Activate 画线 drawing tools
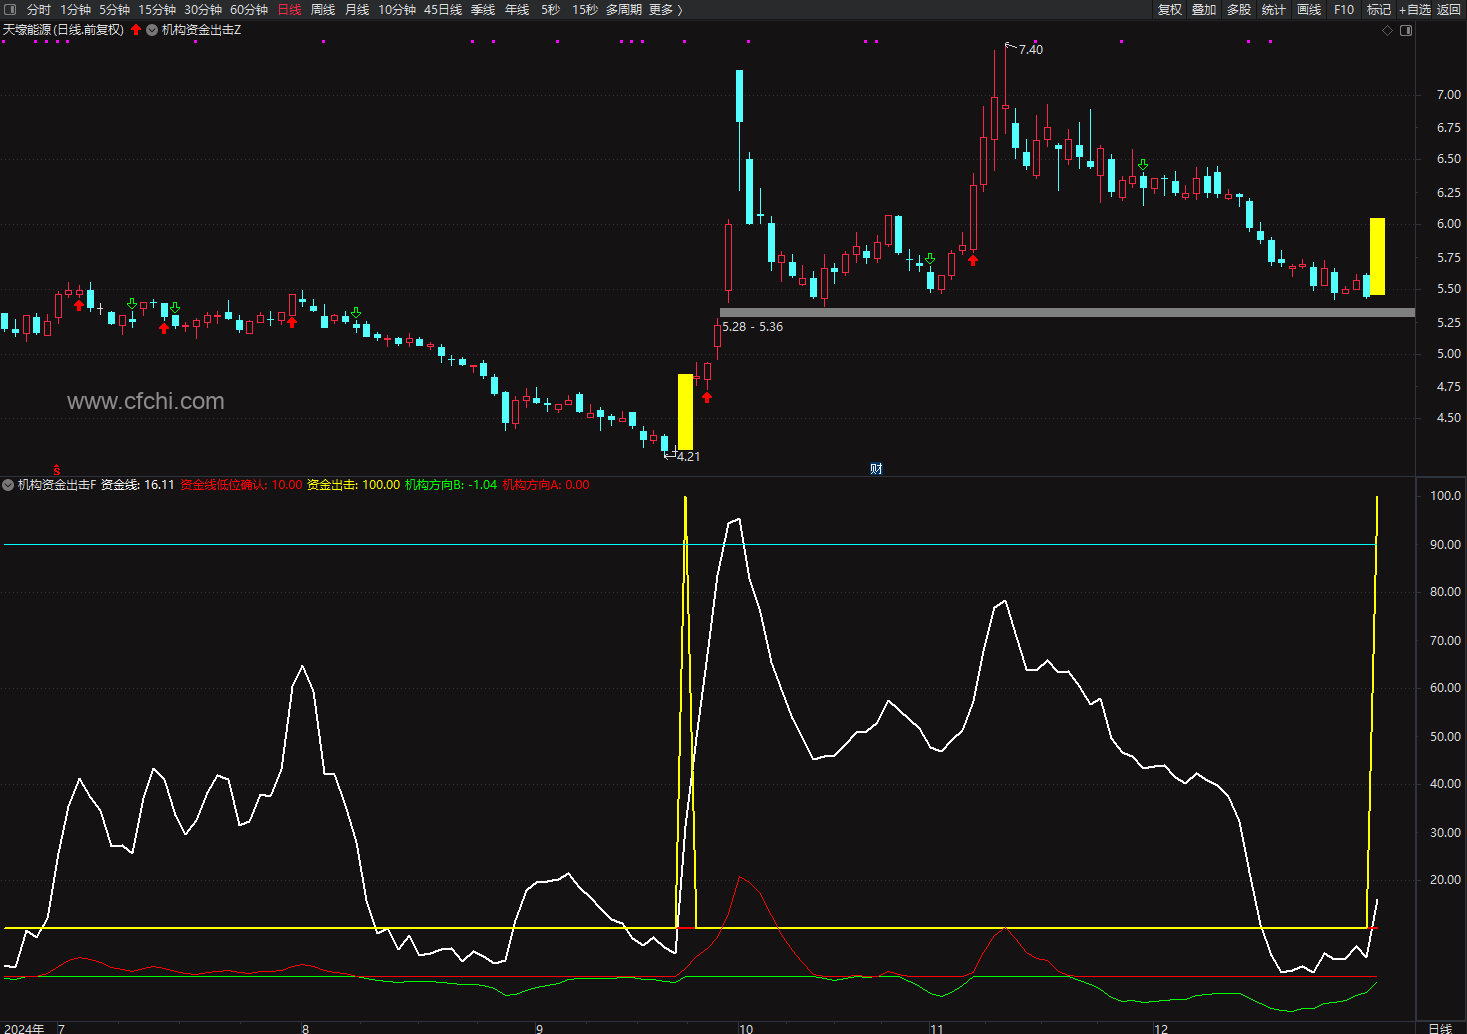 (1309, 9)
